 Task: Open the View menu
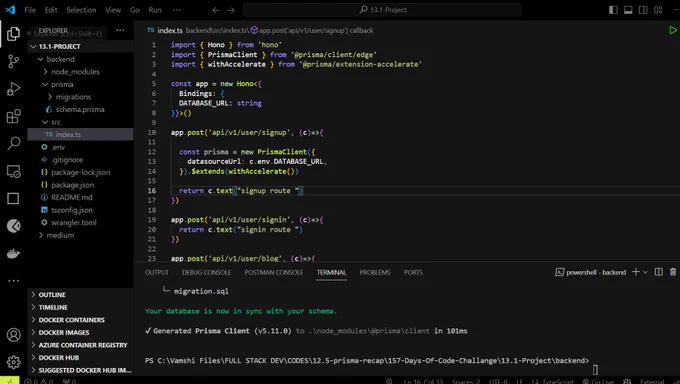click(113, 10)
